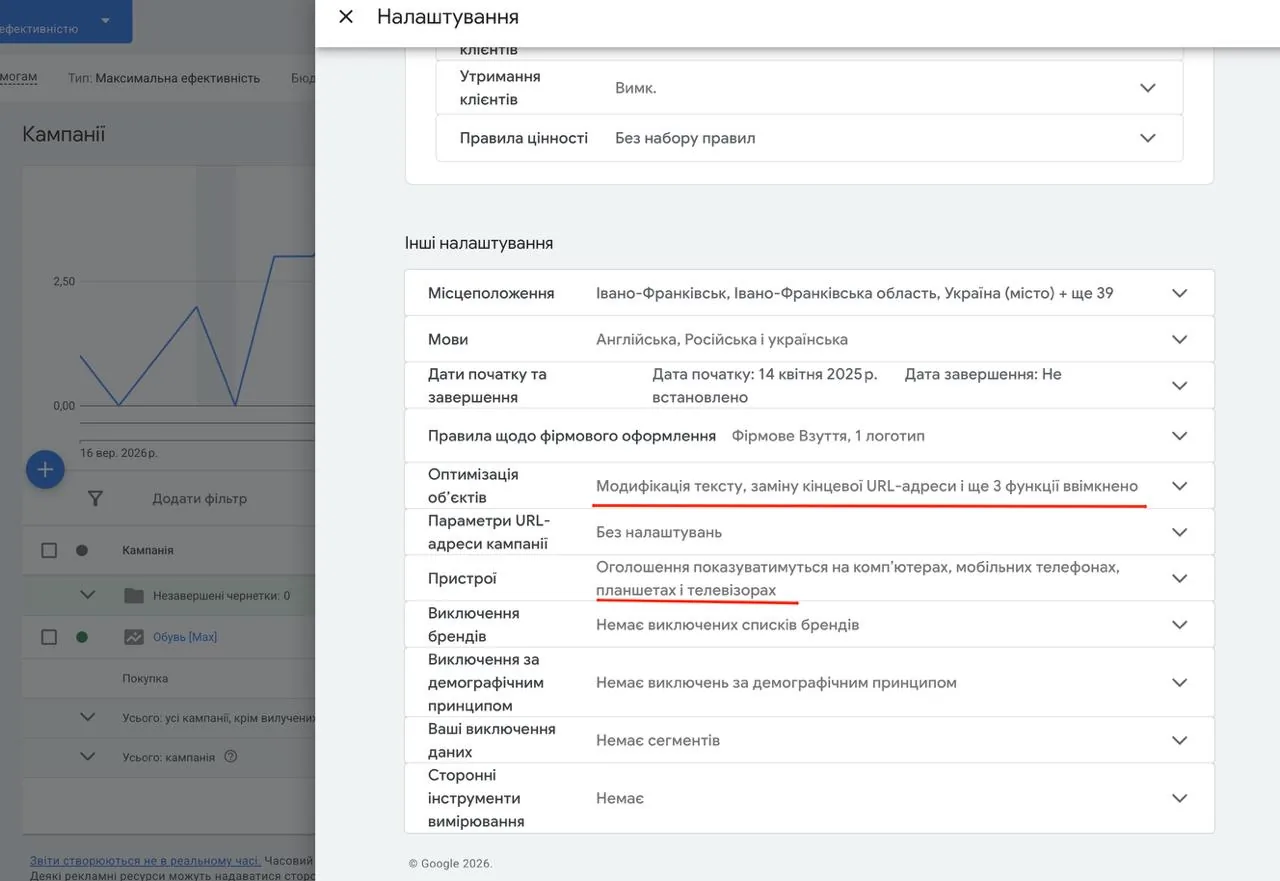
Task: Click the Івано-Франківськ location value text
Action: click(x=855, y=293)
